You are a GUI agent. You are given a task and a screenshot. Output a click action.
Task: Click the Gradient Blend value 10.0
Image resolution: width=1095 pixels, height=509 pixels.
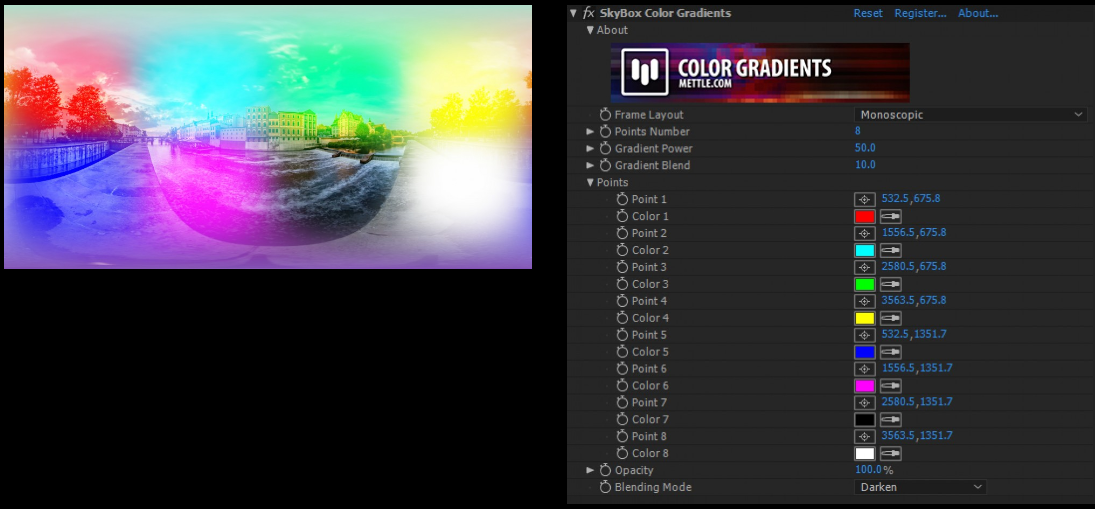pos(865,165)
